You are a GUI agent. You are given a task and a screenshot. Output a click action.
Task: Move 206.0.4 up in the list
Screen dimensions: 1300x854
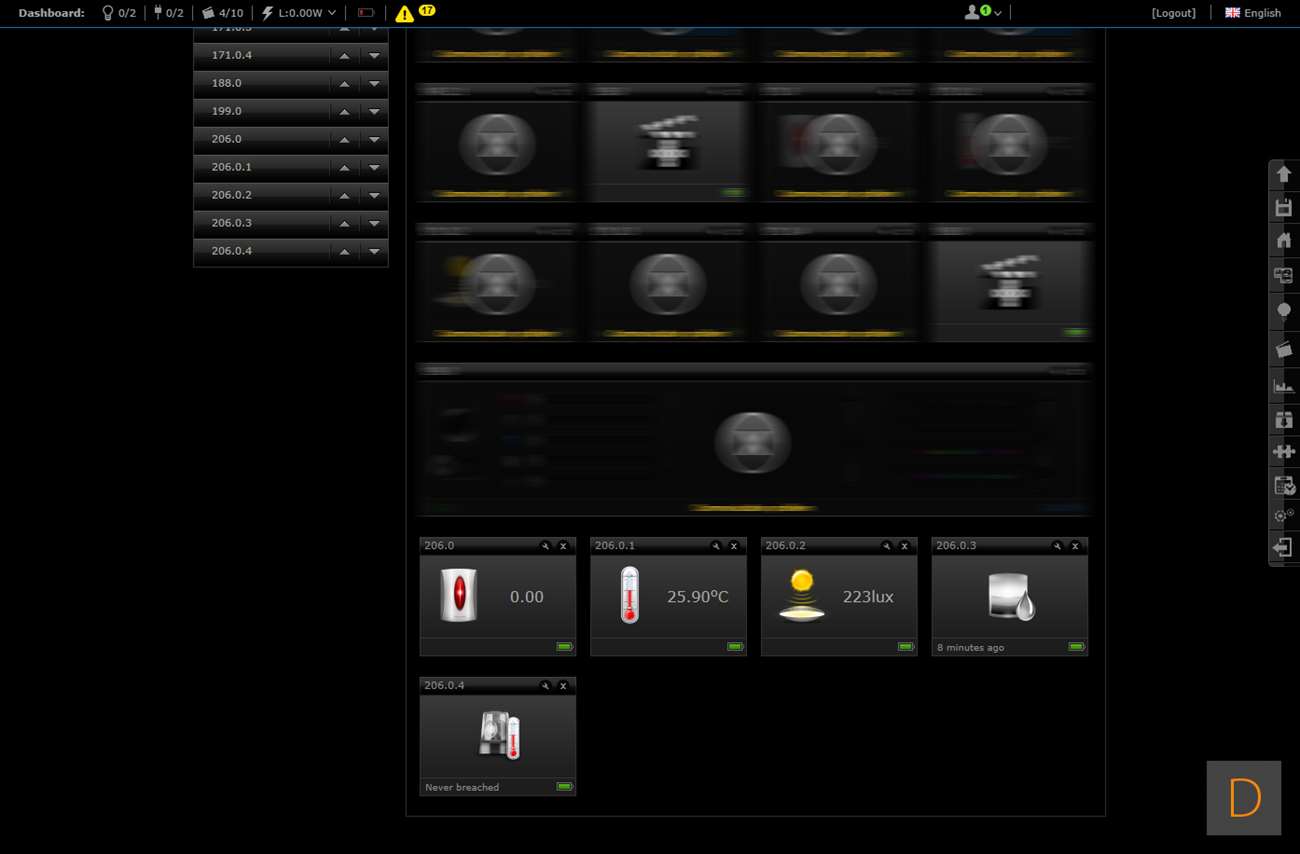(x=344, y=252)
